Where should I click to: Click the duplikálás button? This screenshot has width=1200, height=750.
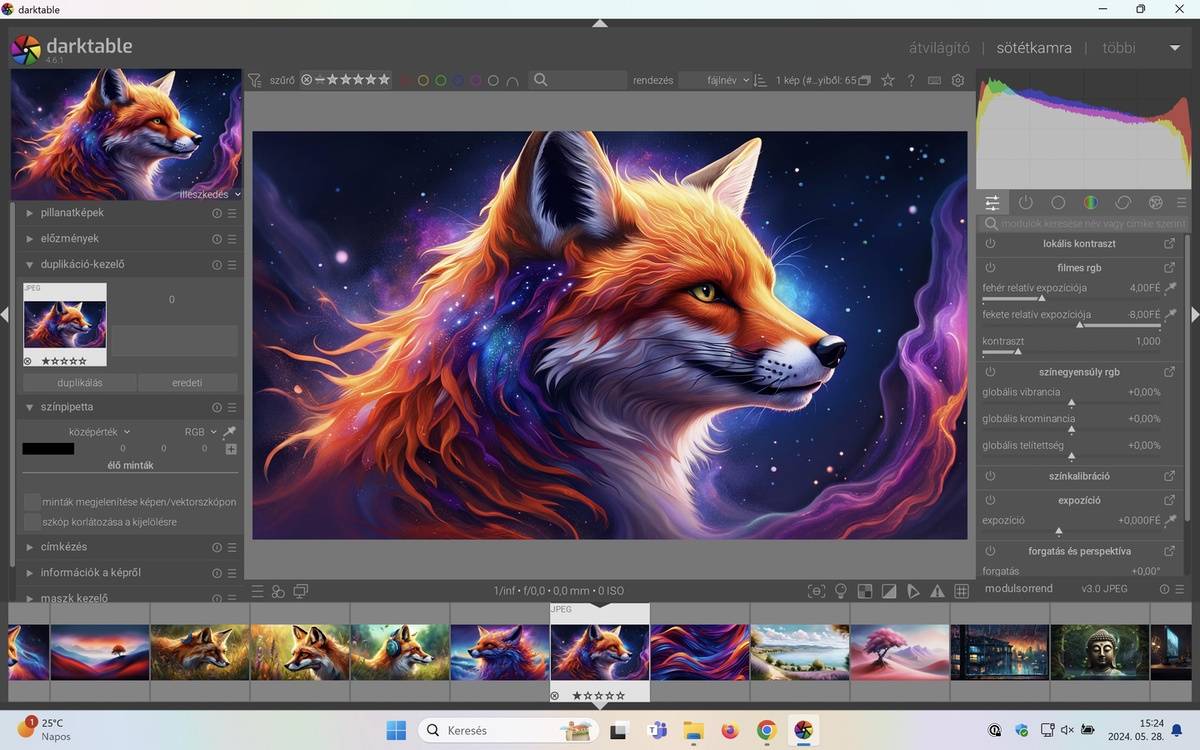79,383
